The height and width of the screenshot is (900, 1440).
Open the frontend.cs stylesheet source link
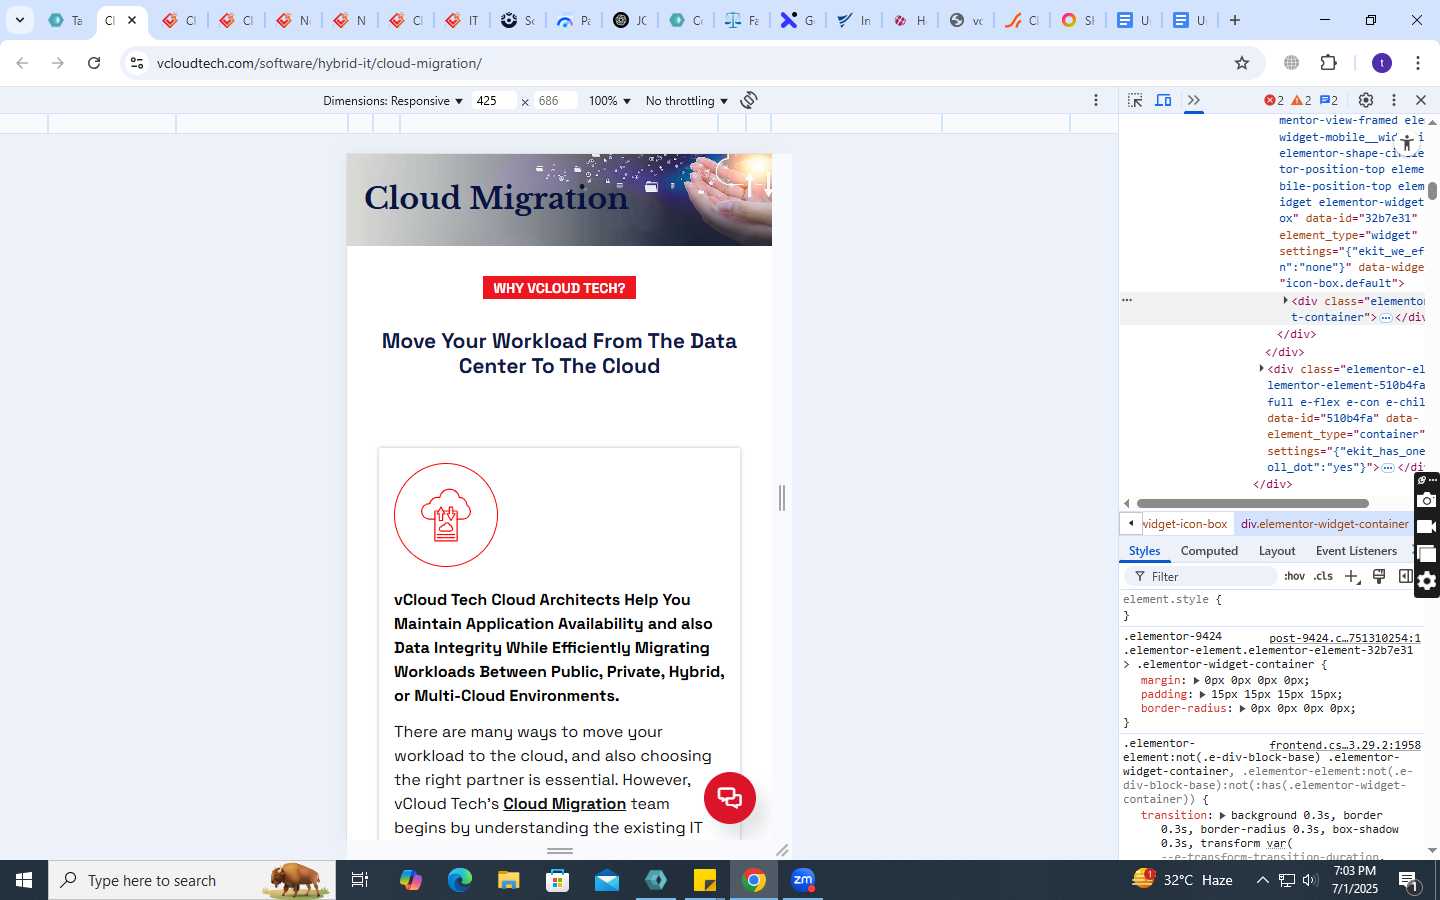point(1345,745)
